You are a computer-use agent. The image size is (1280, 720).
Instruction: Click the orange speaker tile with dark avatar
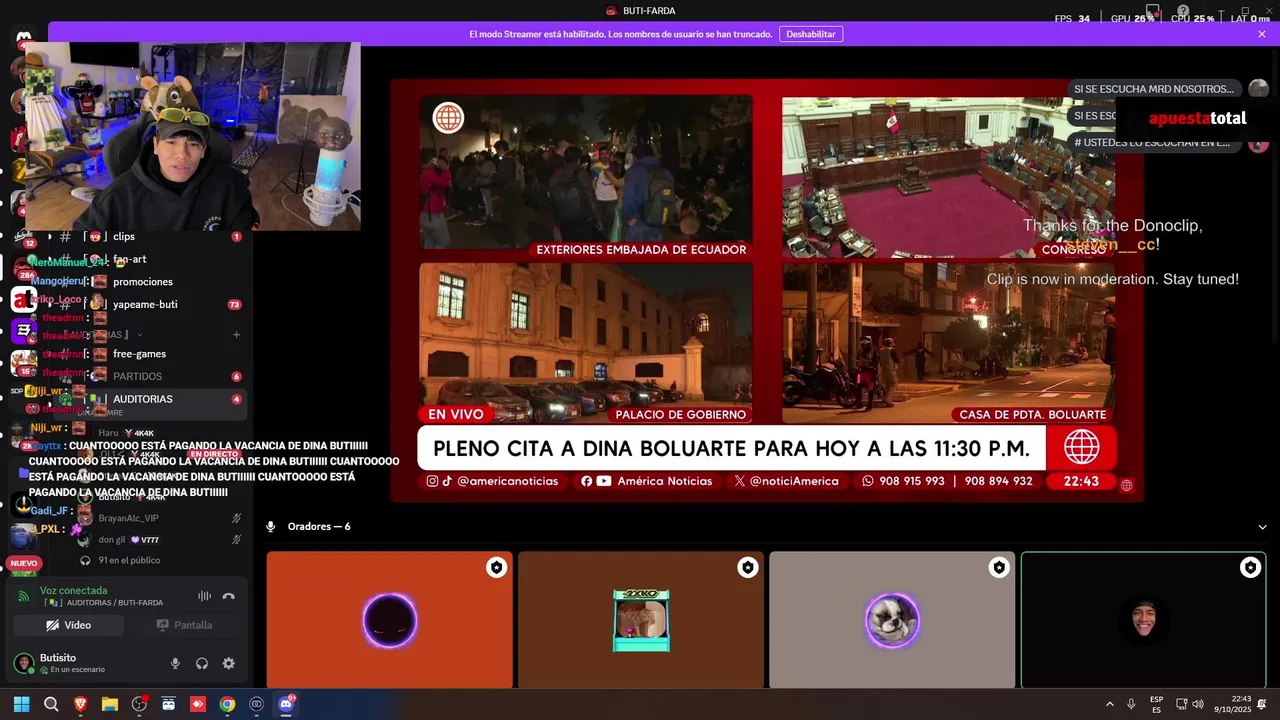pos(390,620)
